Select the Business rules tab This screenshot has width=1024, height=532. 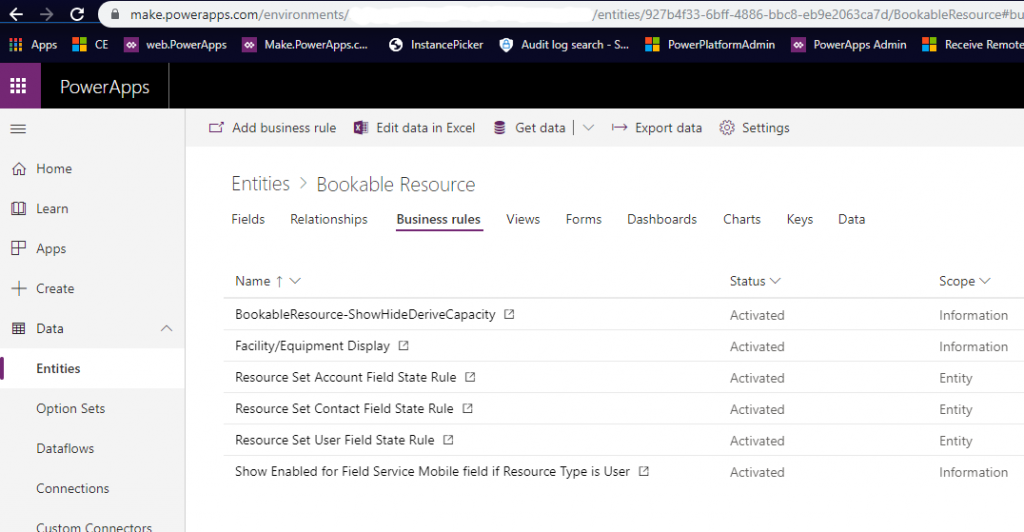[439, 219]
